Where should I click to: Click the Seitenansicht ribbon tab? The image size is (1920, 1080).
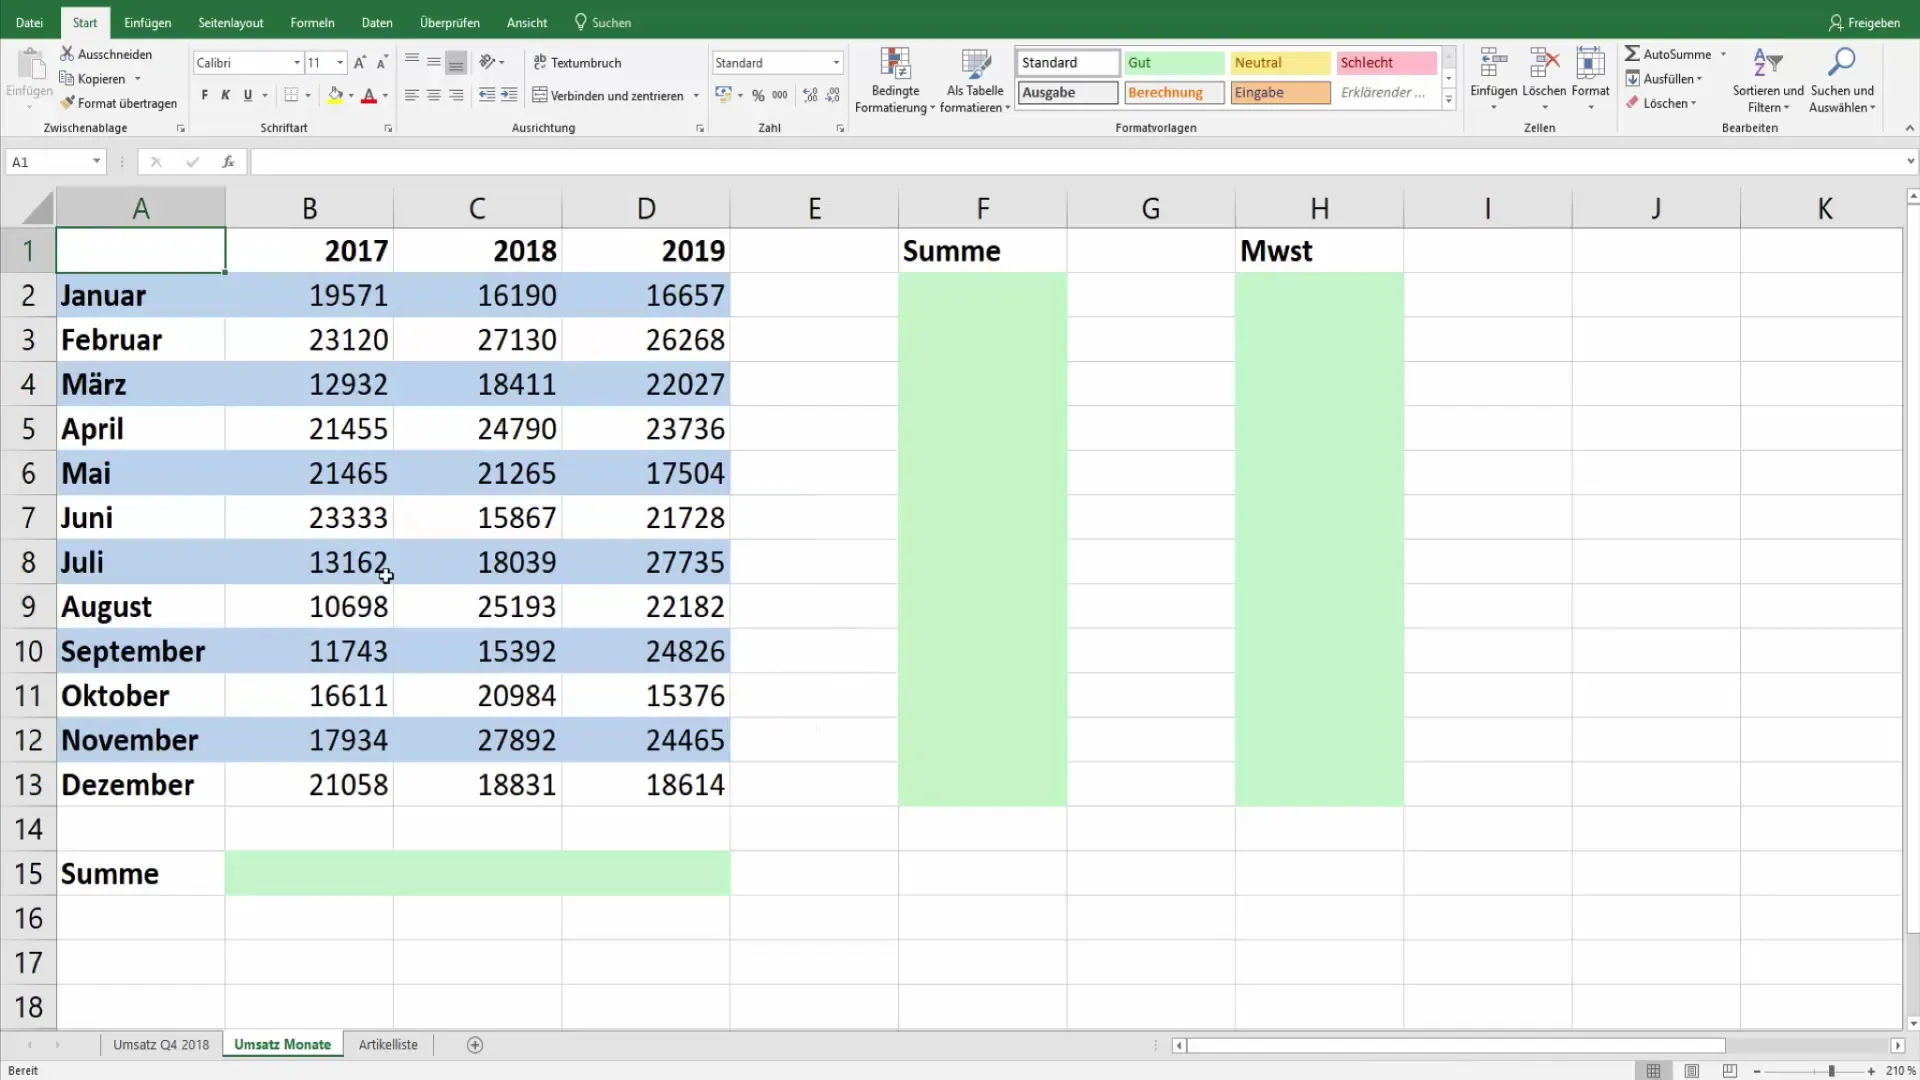[x=233, y=22]
